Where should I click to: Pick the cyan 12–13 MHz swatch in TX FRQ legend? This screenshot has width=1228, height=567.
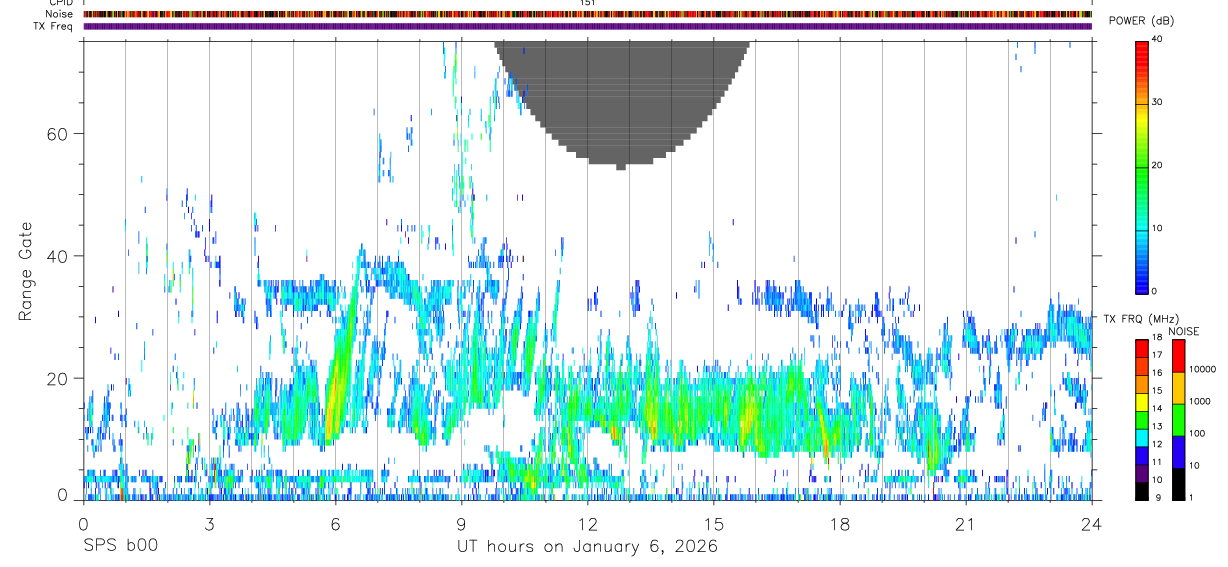(1141, 436)
